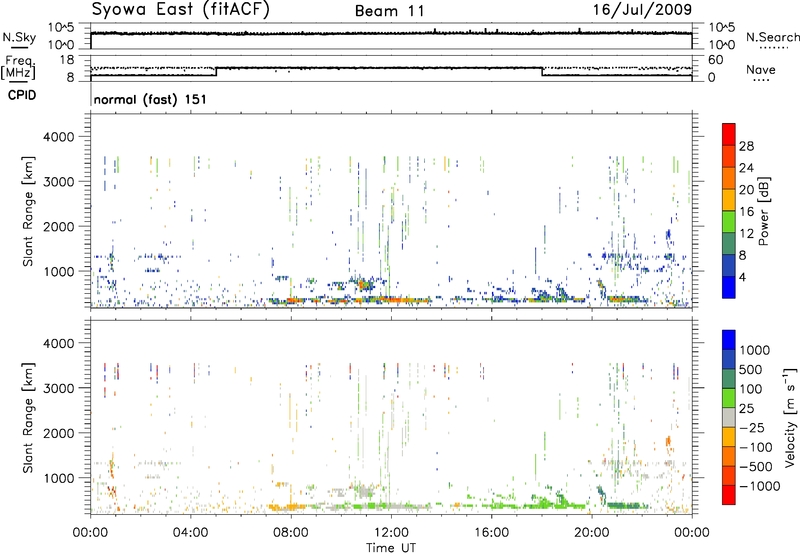Click the 'Slant Range [km]' label of power panel
Viewport: 800px width, 554px height.
tap(28, 211)
